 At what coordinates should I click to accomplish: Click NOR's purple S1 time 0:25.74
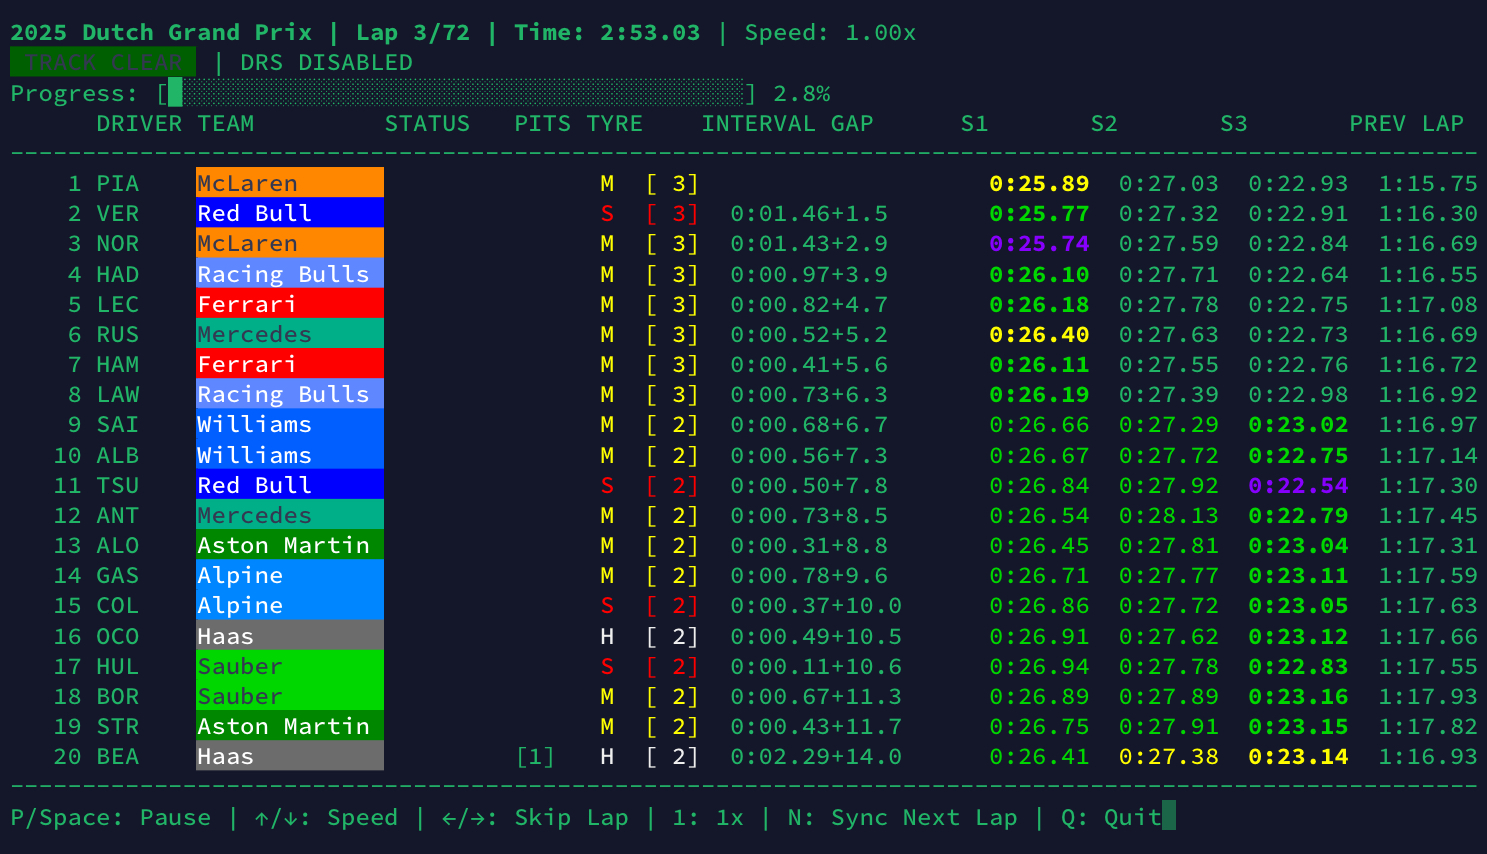(x=1039, y=243)
